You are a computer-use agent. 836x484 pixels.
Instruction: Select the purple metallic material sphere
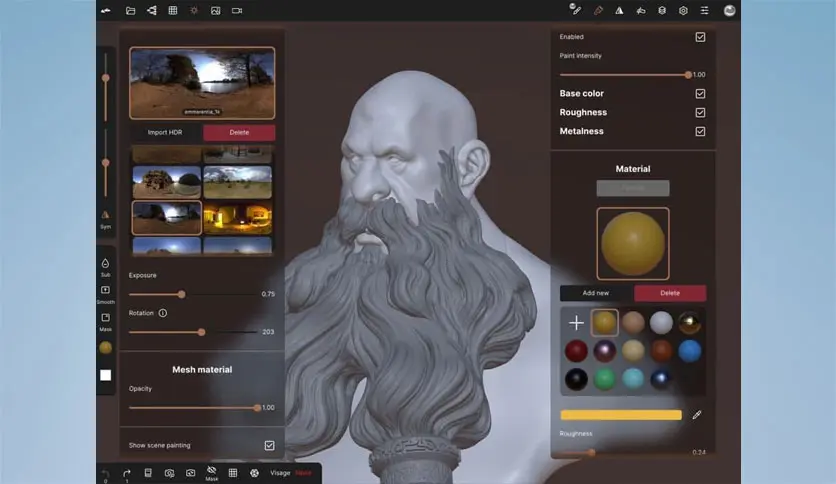point(605,351)
